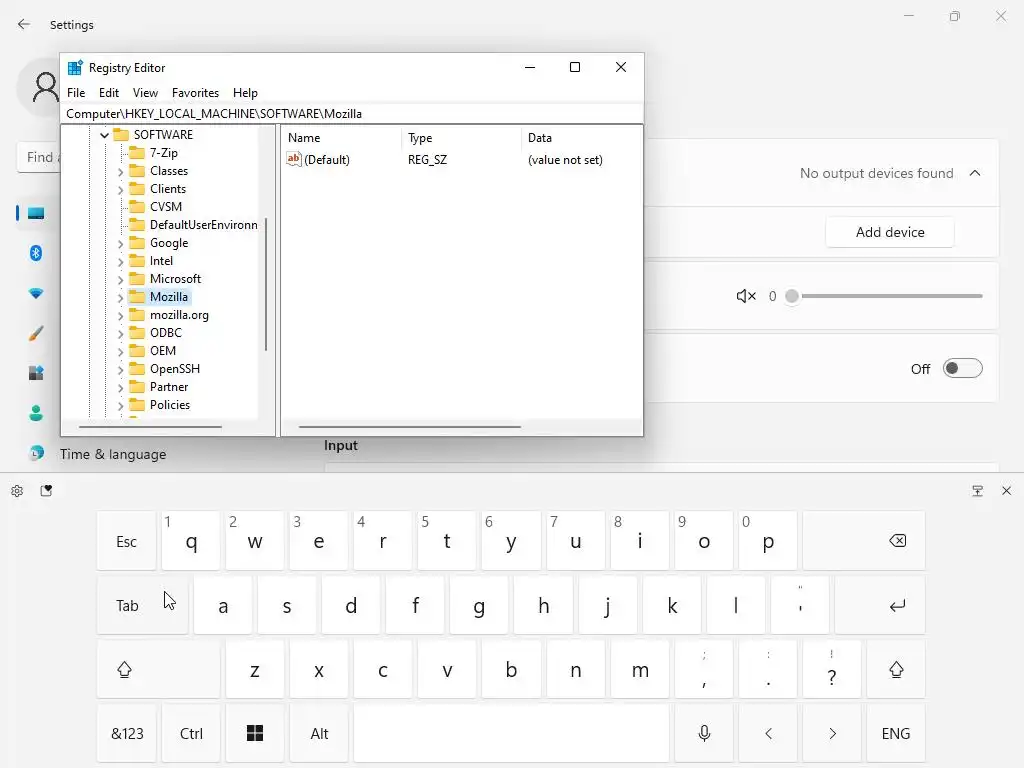Adjust the Settings volume slider

[x=886, y=296]
